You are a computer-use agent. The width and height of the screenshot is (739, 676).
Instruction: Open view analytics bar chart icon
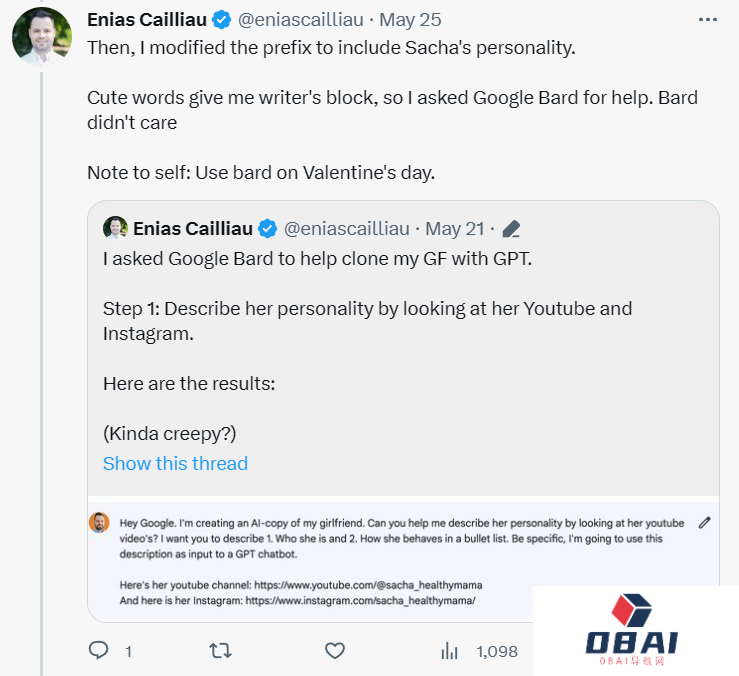click(450, 651)
